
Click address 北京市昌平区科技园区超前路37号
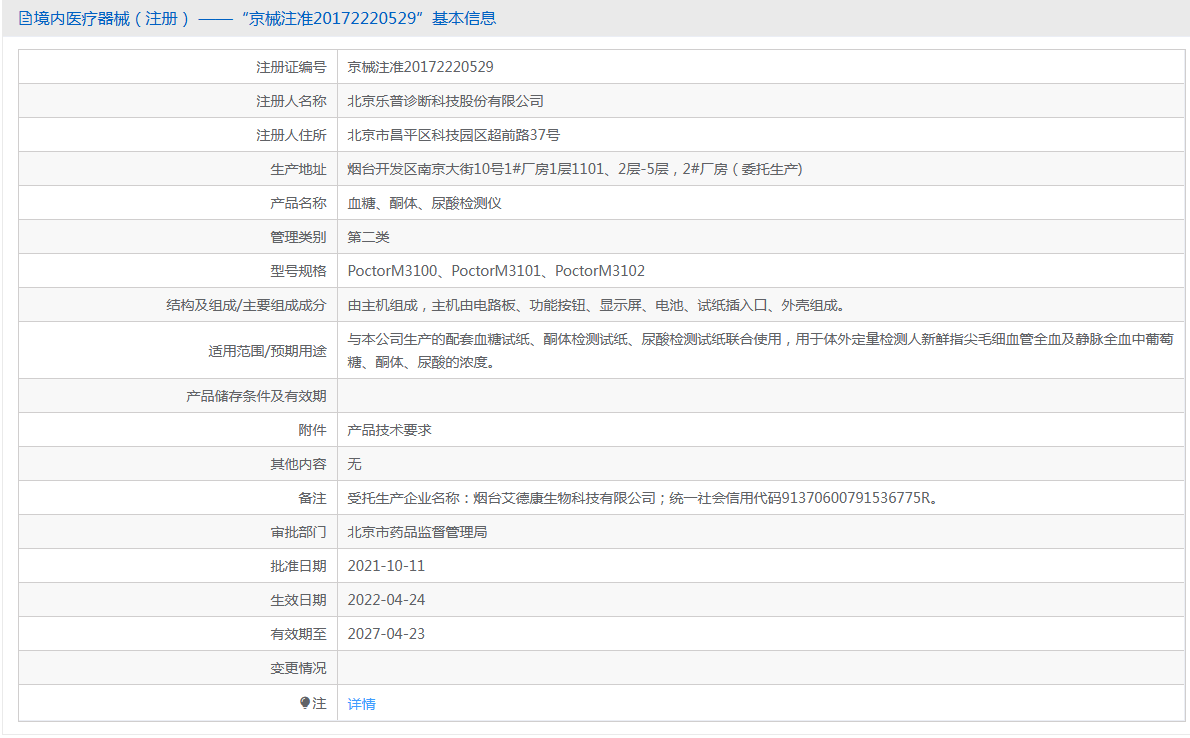tap(454, 135)
